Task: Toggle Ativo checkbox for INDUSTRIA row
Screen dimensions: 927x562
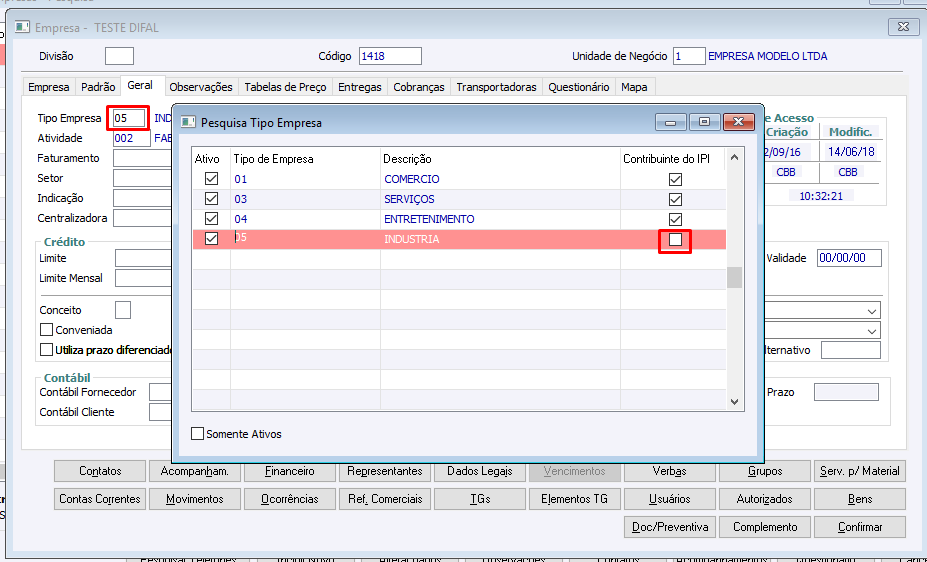Action: click(211, 239)
